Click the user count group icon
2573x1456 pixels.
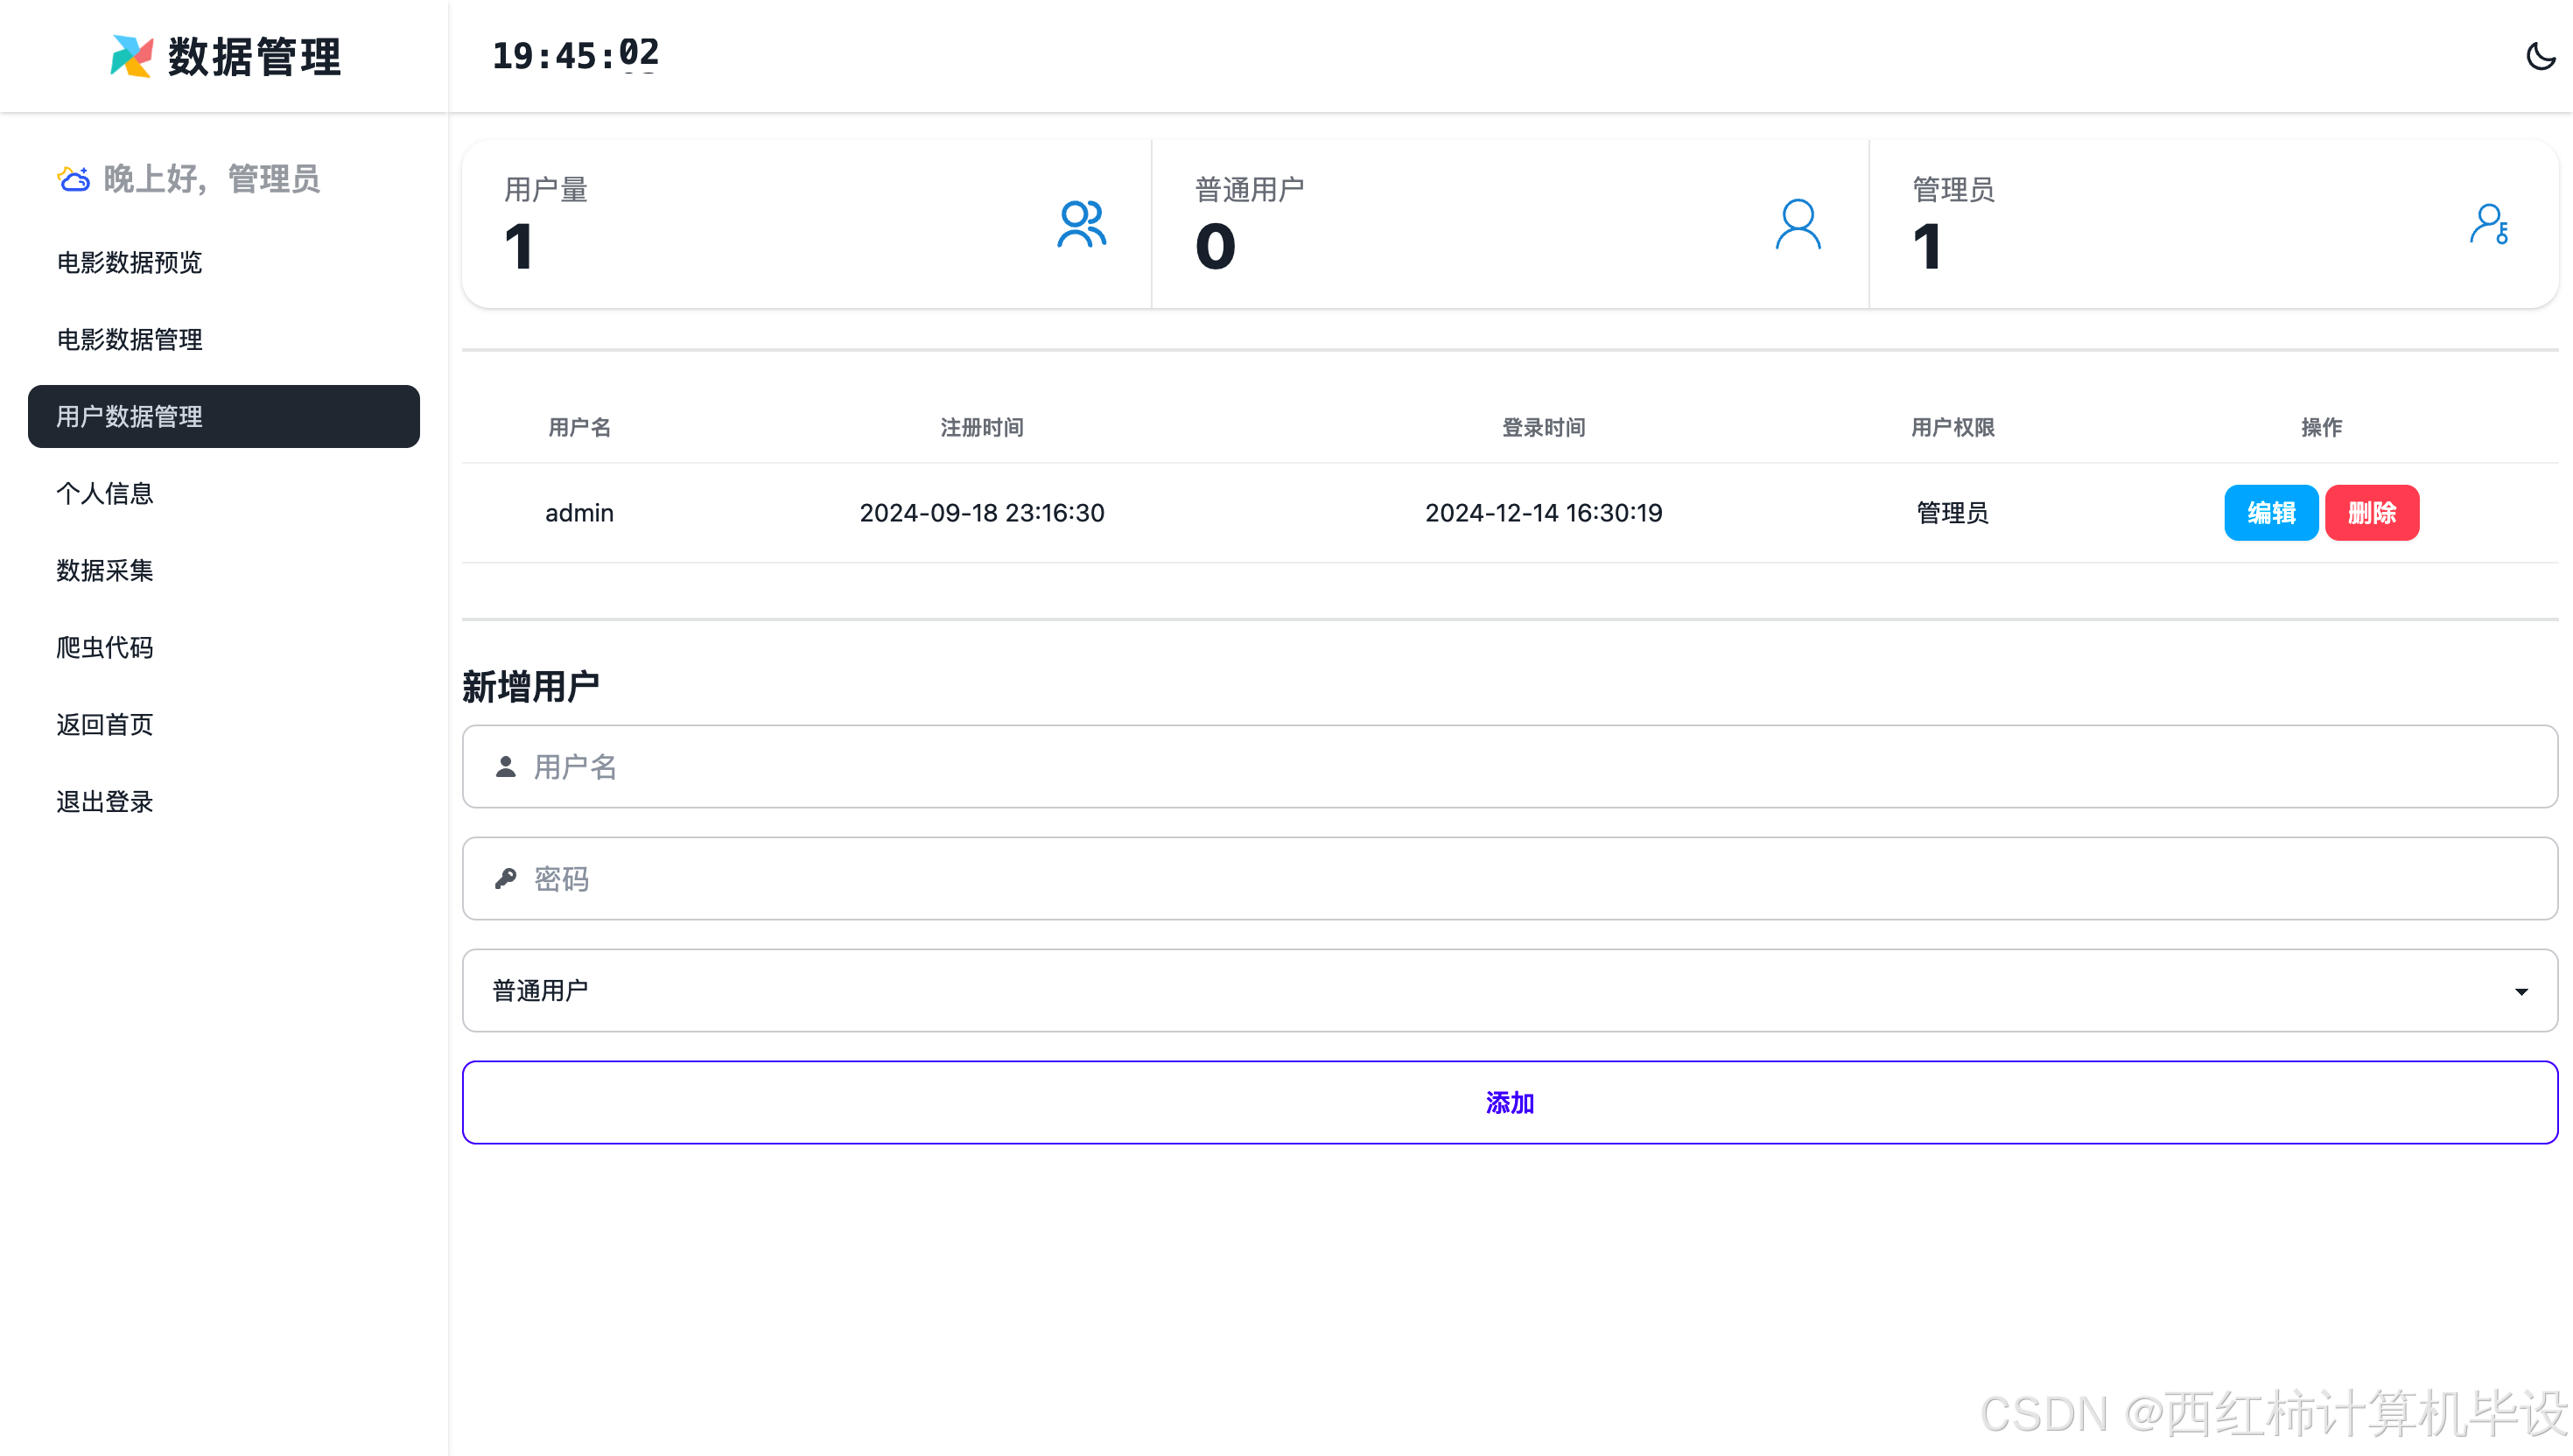pos(1081,224)
